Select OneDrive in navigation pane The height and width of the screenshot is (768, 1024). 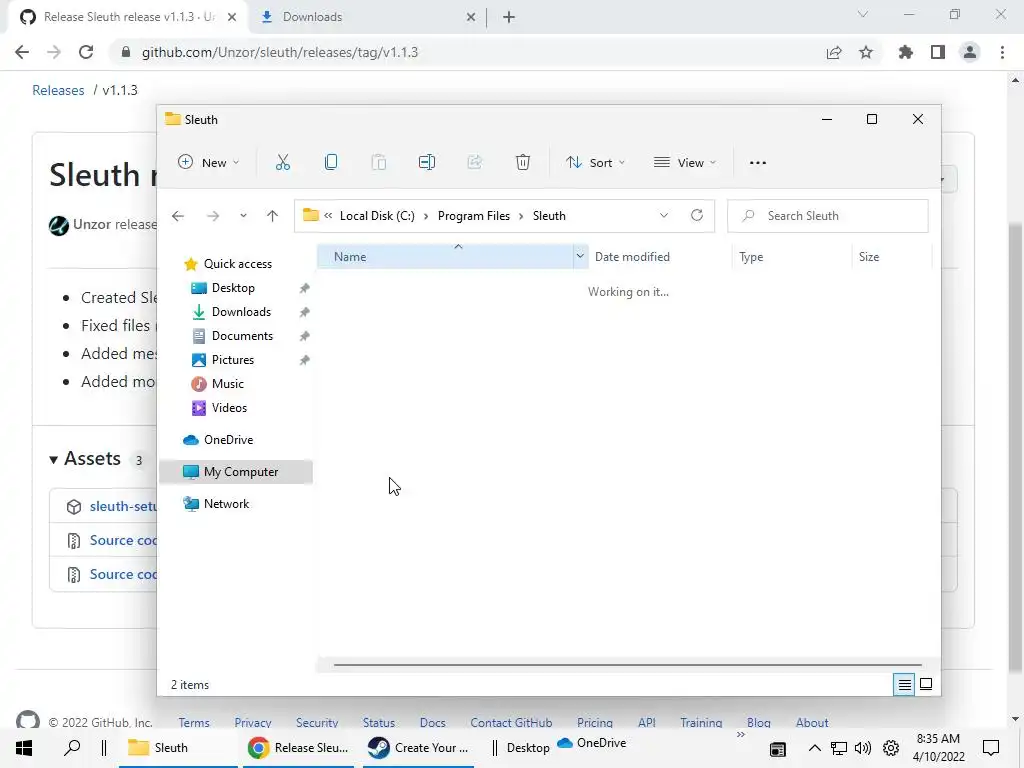click(228, 440)
